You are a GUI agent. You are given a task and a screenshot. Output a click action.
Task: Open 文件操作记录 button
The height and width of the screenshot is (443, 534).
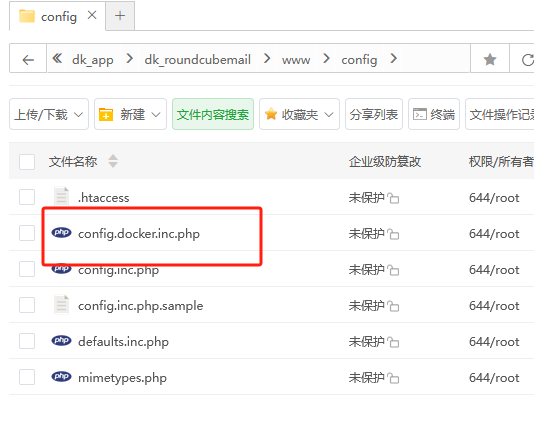point(501,114)
